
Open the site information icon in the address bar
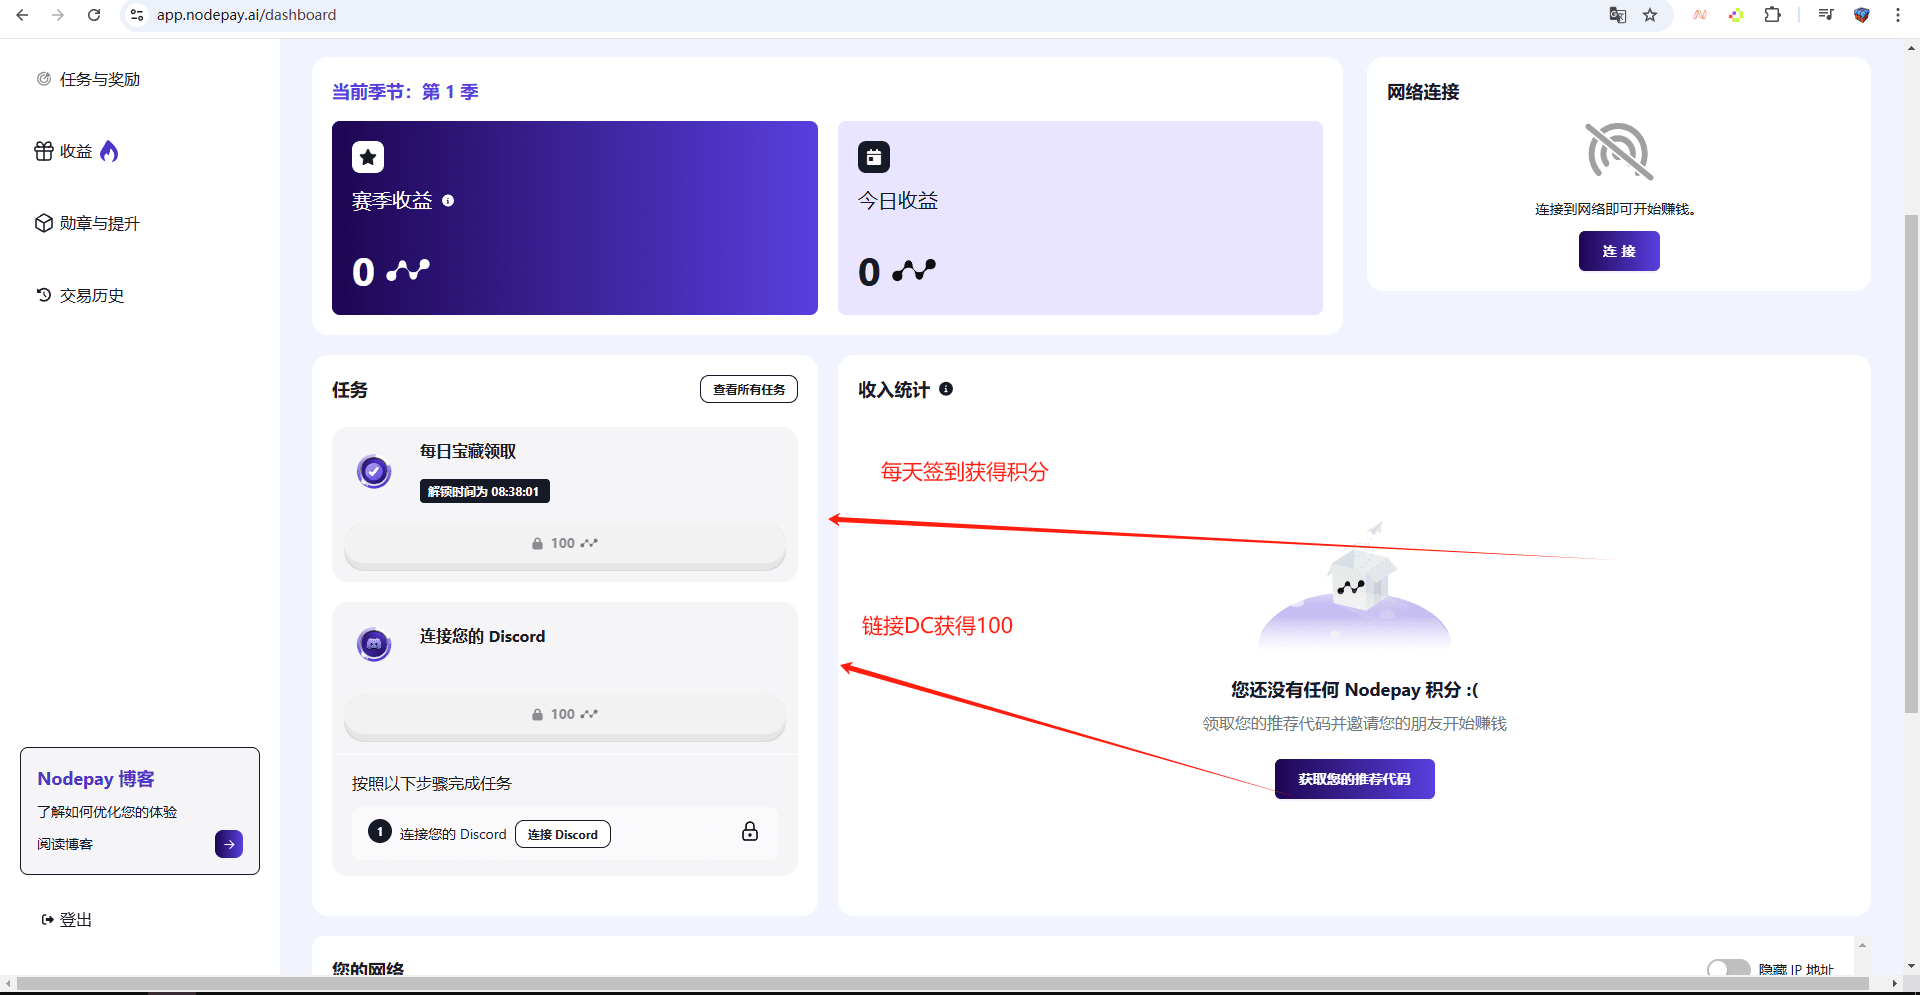coord(137,15)
